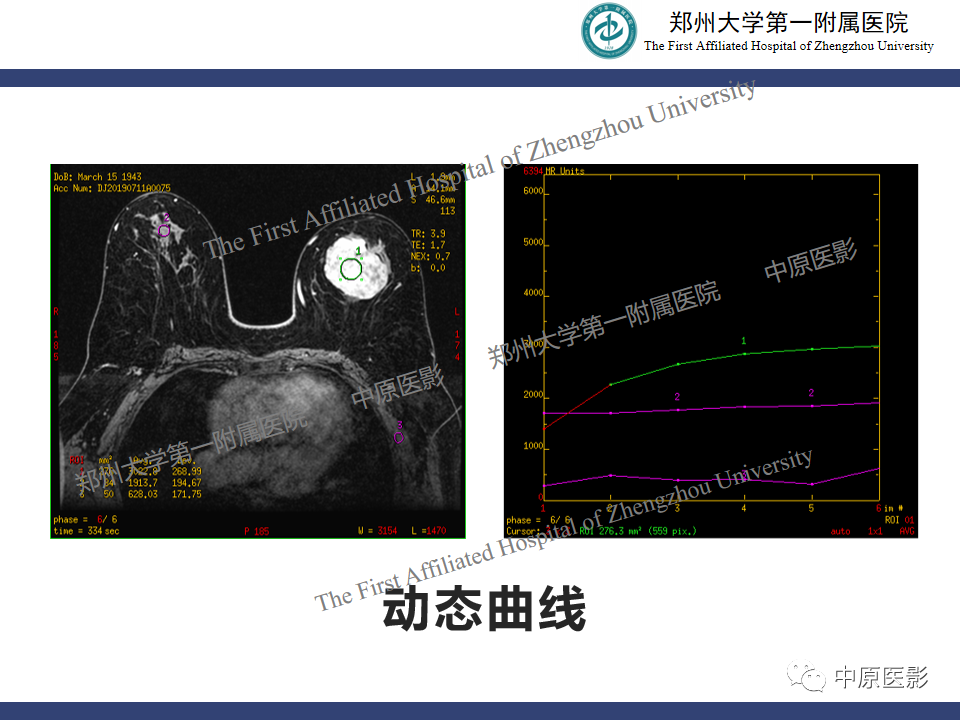
Task: Click the lowest purple curve in the chart
Action: point(710,479)
